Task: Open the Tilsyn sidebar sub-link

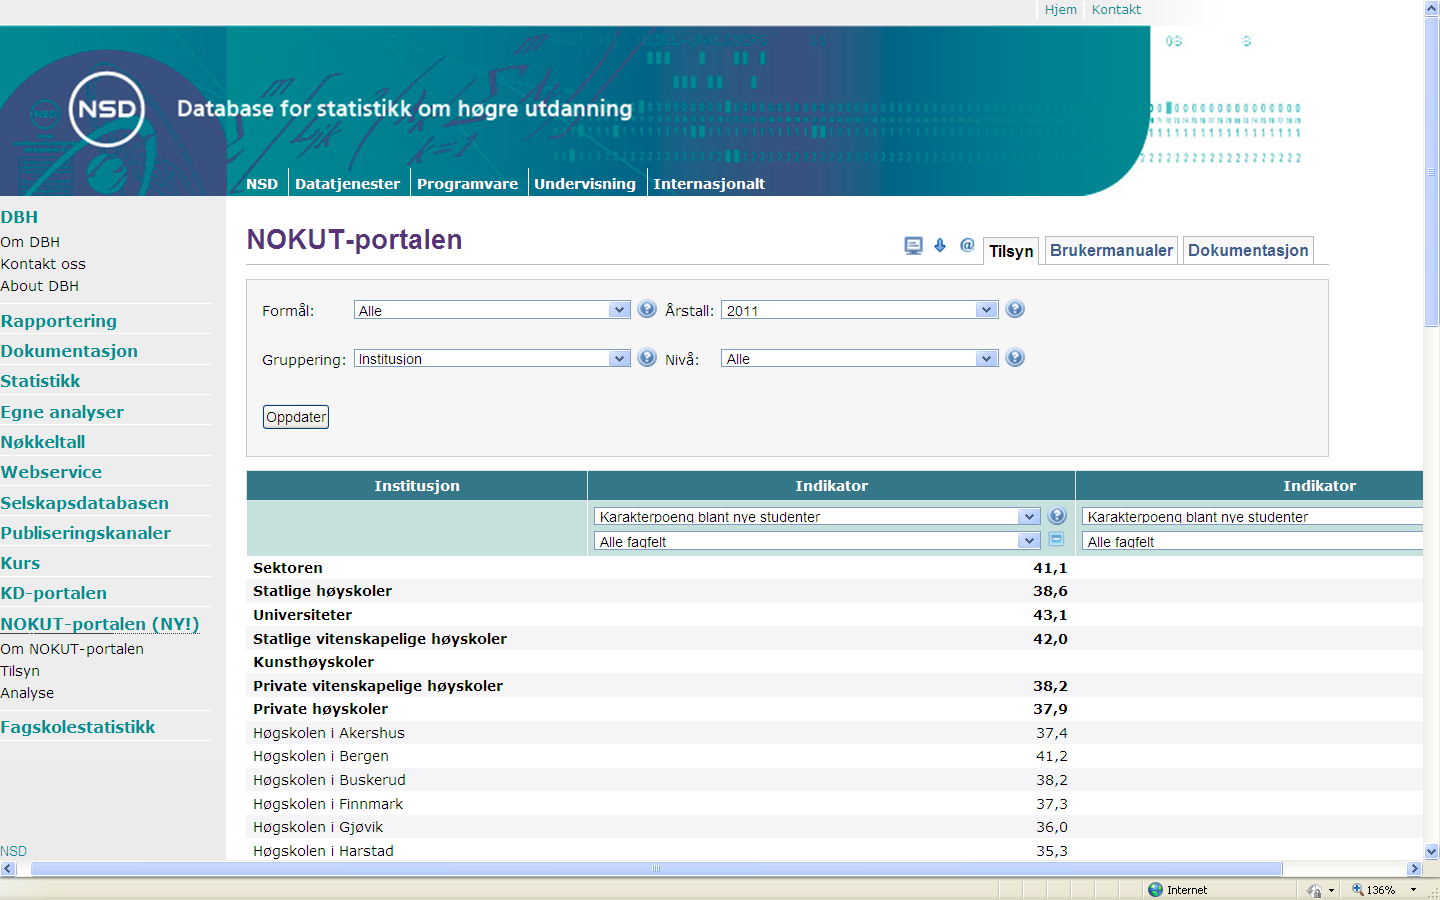Action: point(20,671)
